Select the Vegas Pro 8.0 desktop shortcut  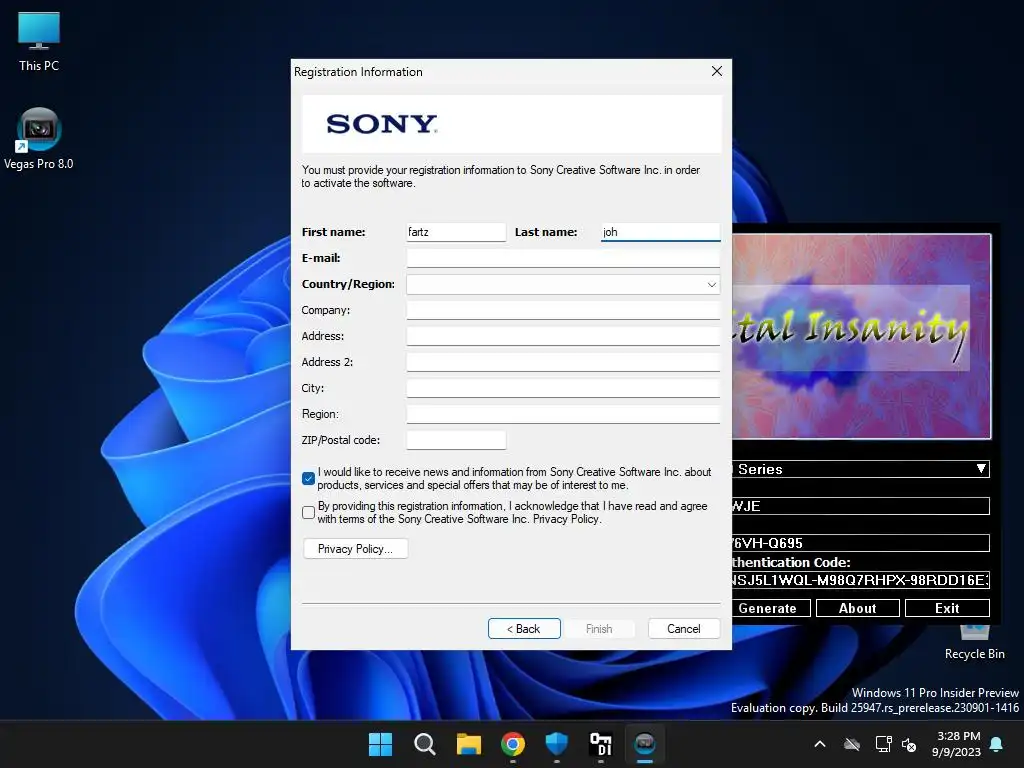click(39, 139)
